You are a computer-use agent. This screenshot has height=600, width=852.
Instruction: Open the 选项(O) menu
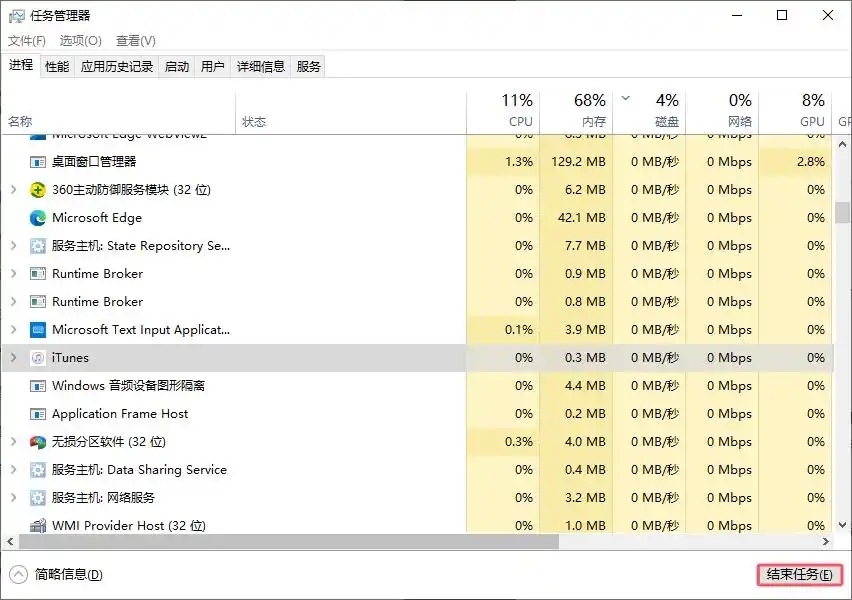(80, 41)
